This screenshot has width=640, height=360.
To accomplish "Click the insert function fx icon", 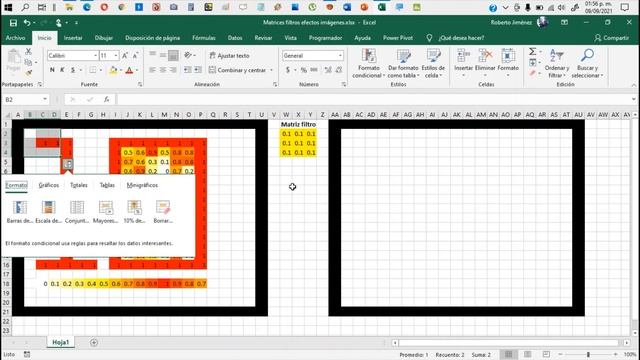I will coord(107,100).
